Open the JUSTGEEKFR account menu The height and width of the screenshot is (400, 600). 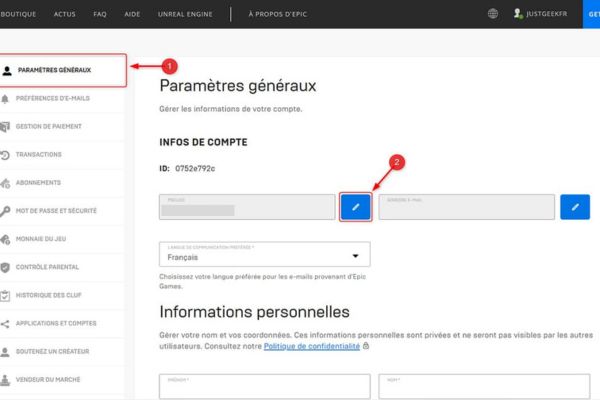[x=540, y=14]
